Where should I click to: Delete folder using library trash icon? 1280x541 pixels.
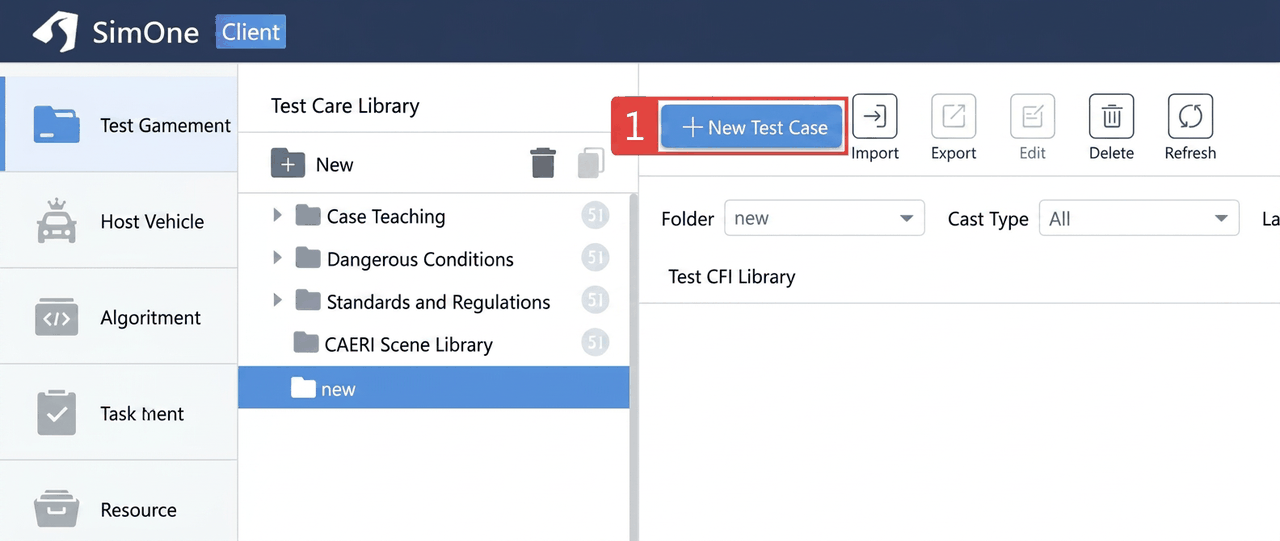pos(543,163)
